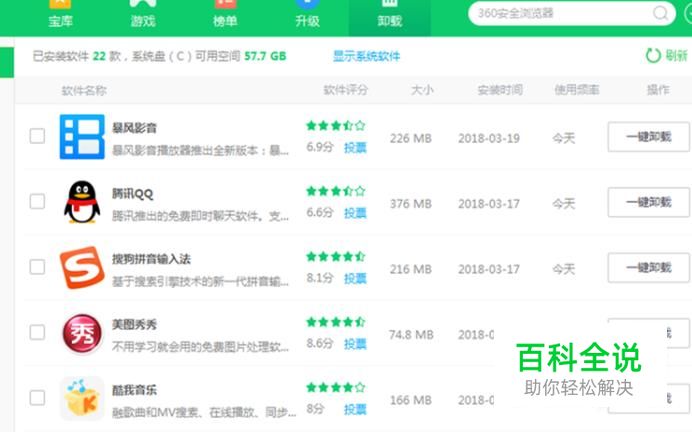
Task: Click the 6.9分 score text
Action: pyautogui.click(x=320, y=147)
